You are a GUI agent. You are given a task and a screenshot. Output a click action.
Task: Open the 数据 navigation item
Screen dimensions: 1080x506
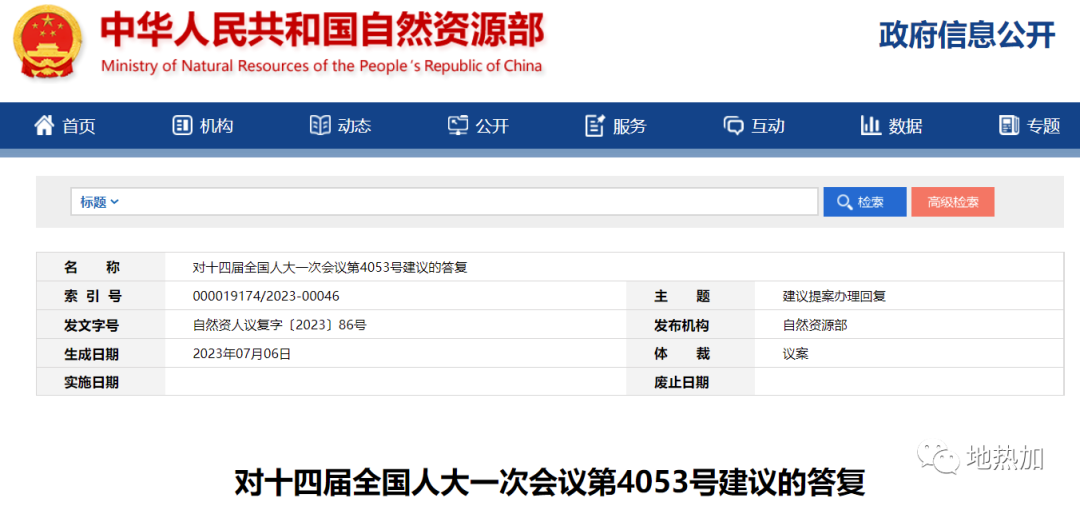891,125
